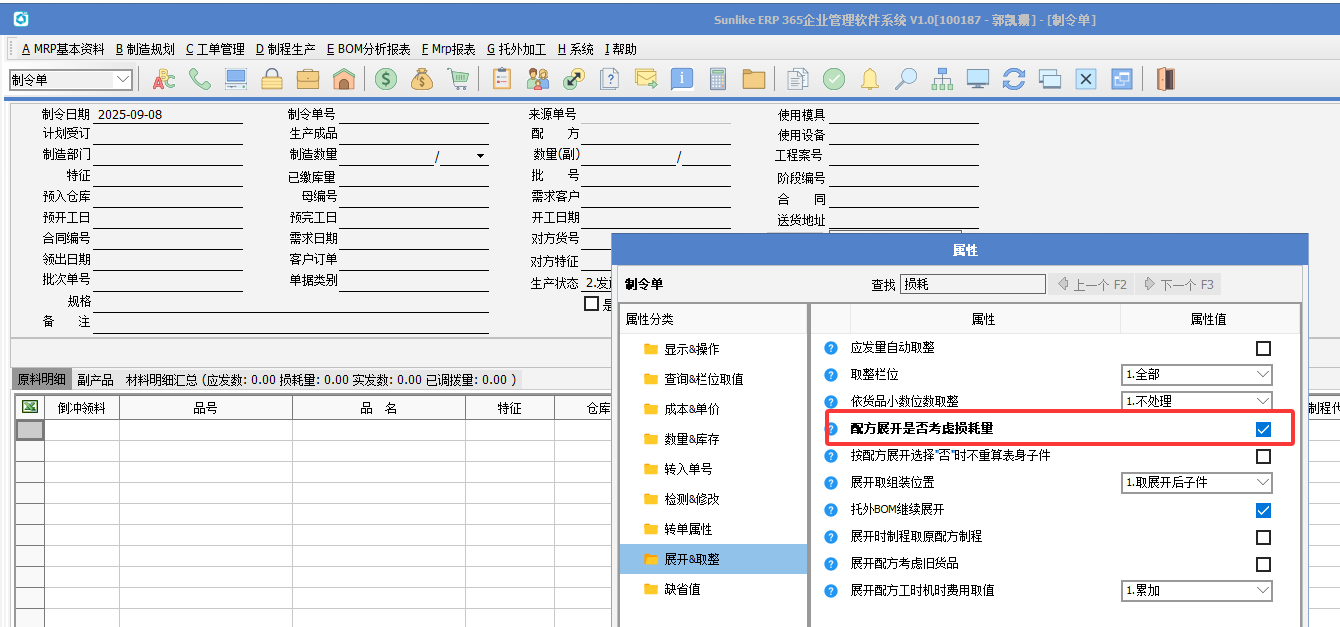
Task: Click the green dollar coin icon
Action: 386,79
